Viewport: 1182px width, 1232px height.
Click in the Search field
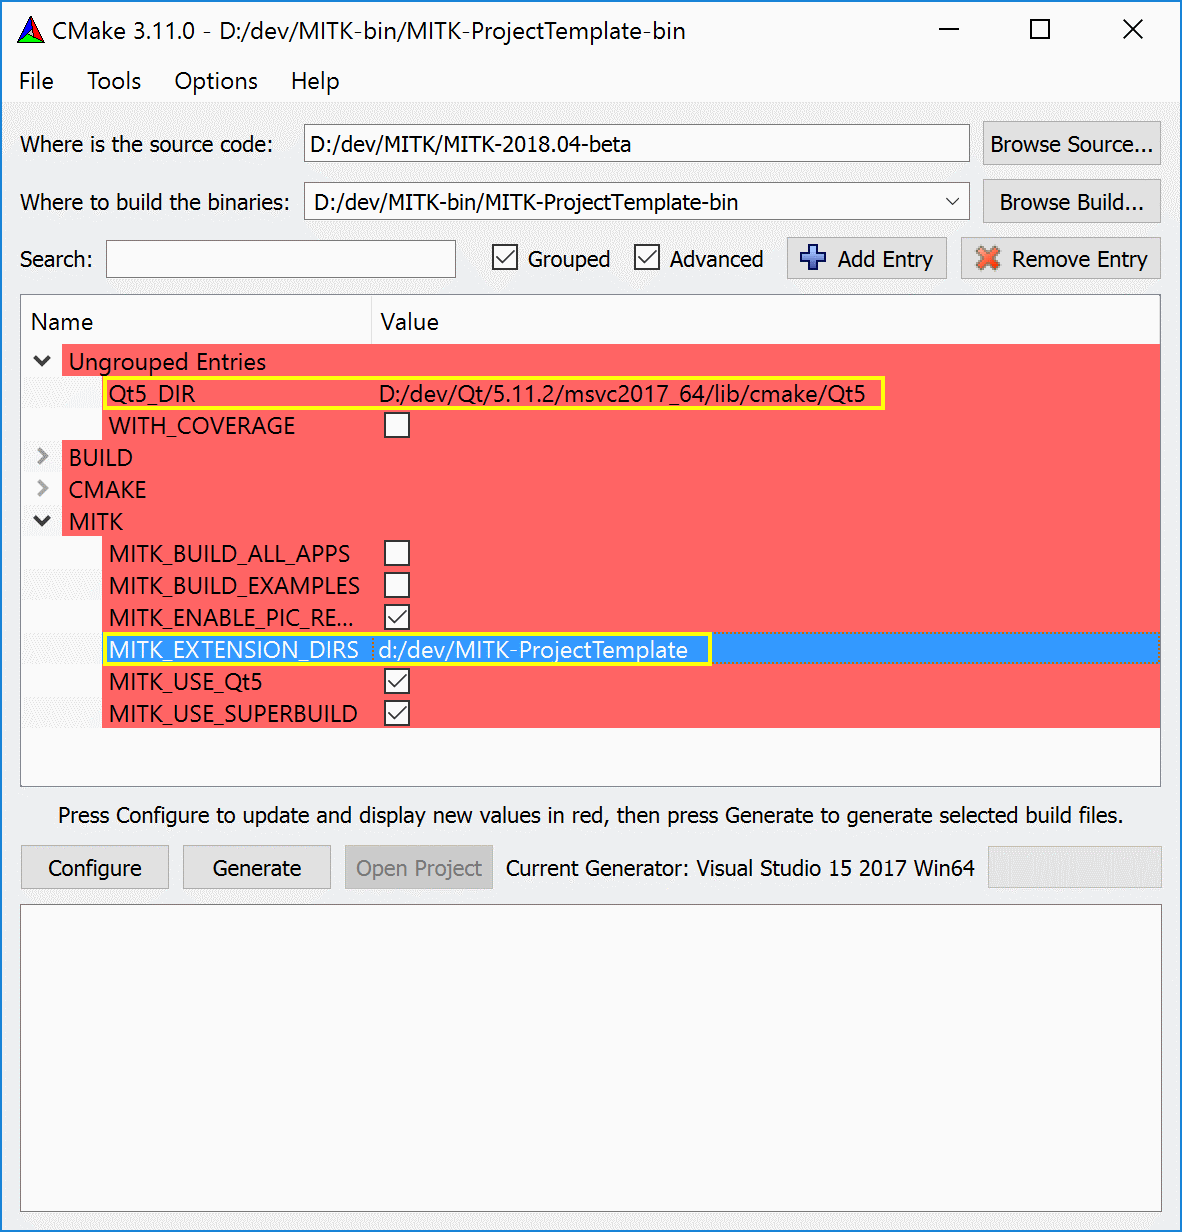pos(281,259)
